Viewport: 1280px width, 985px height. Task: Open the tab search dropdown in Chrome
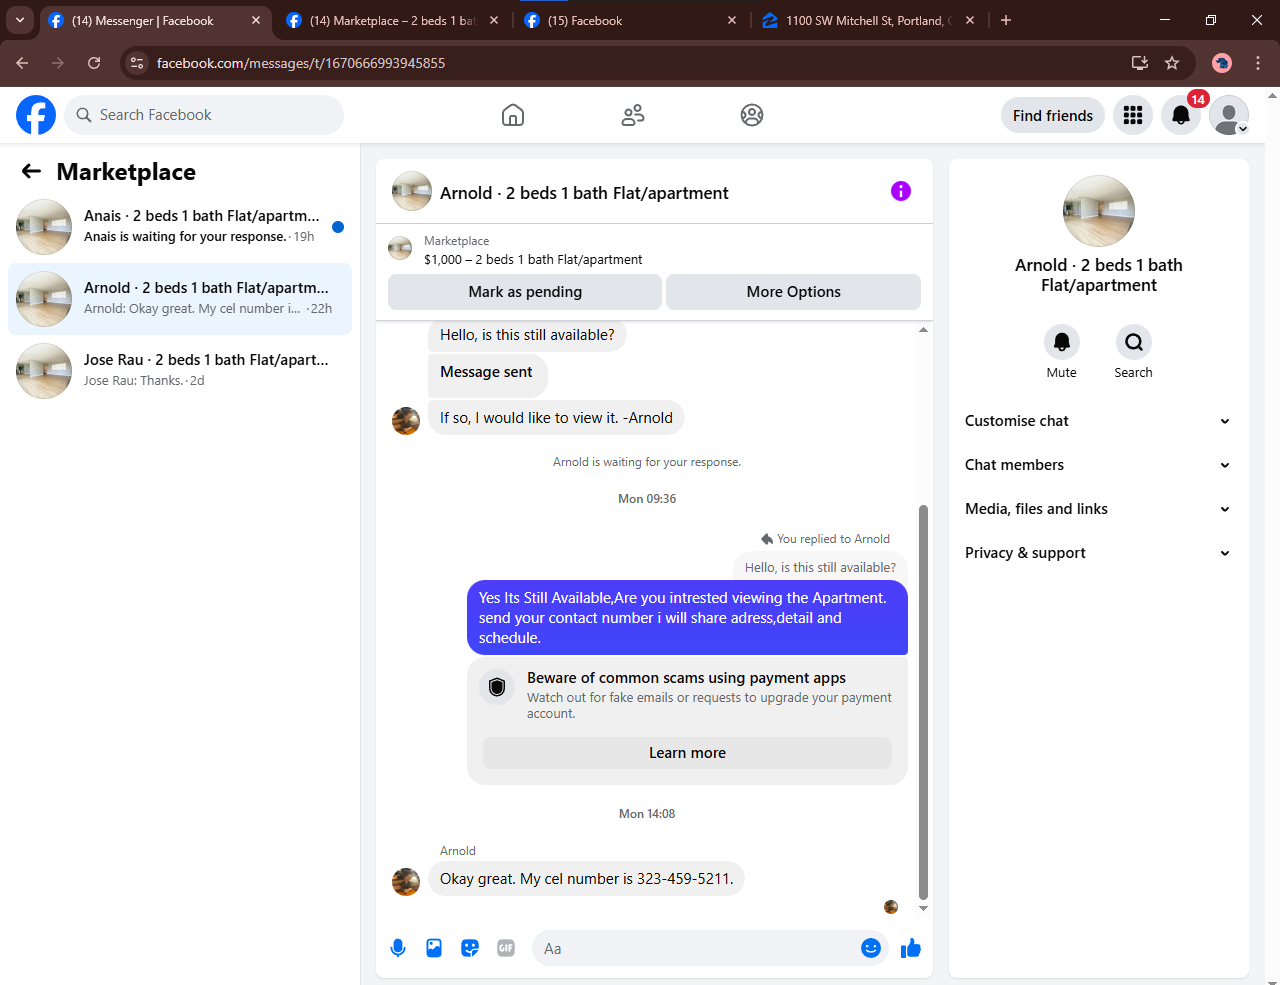(x=20, y=20)
